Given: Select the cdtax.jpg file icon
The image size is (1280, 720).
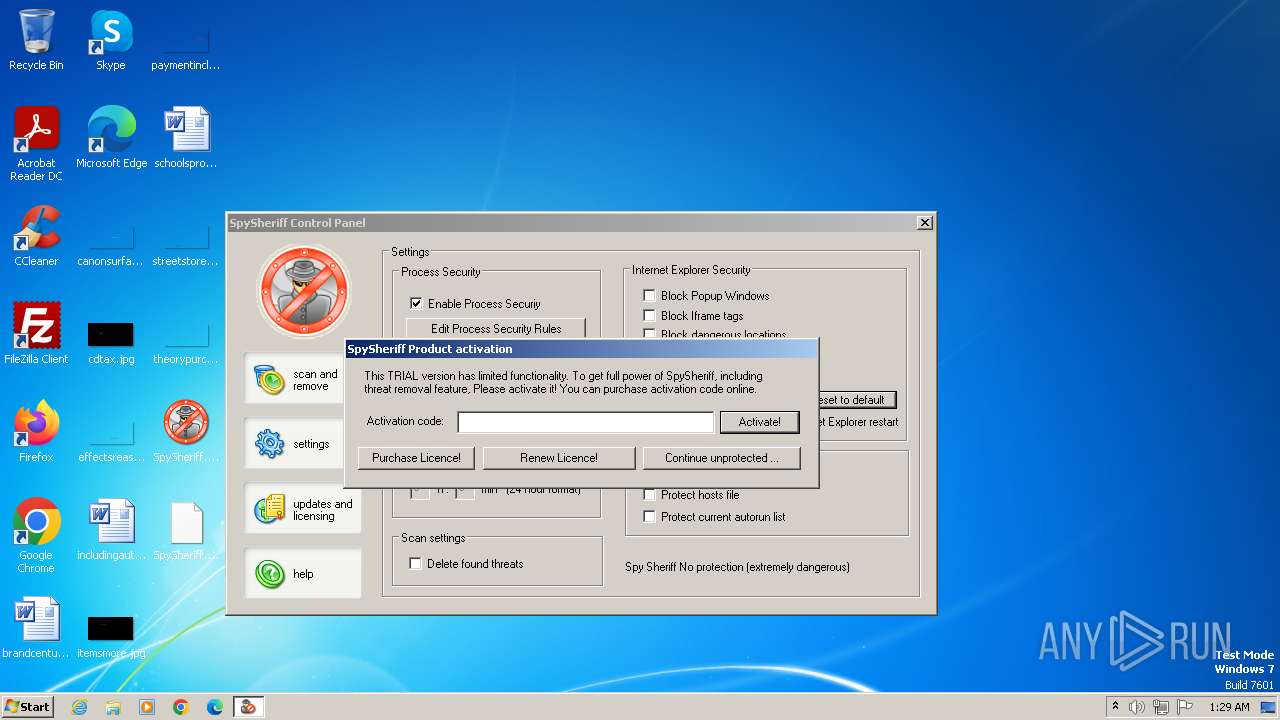Looking at the screenshot, I should pyautogui.click(x=110, y=342).
